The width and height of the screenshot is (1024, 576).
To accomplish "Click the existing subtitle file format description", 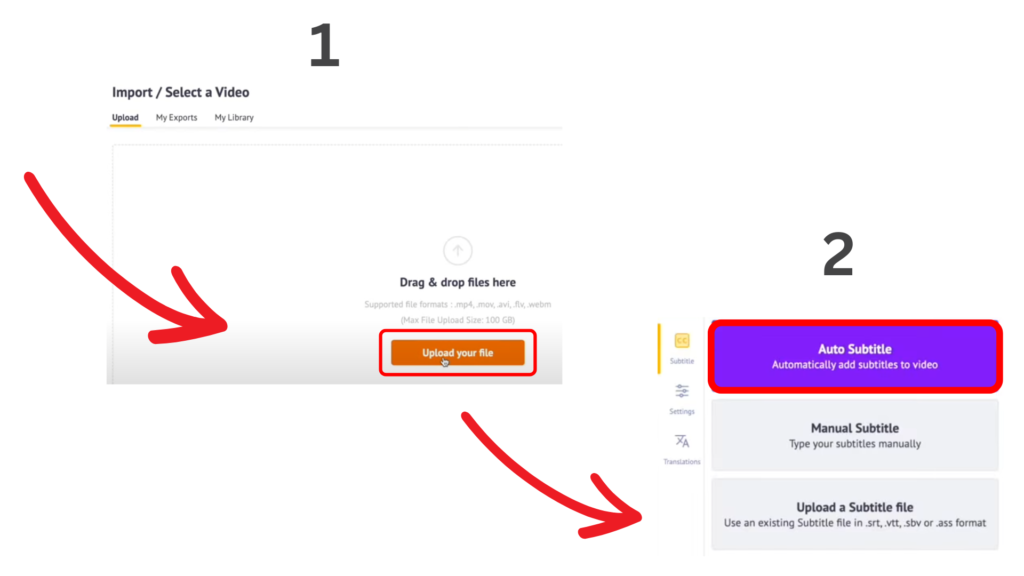I will 855,524.
